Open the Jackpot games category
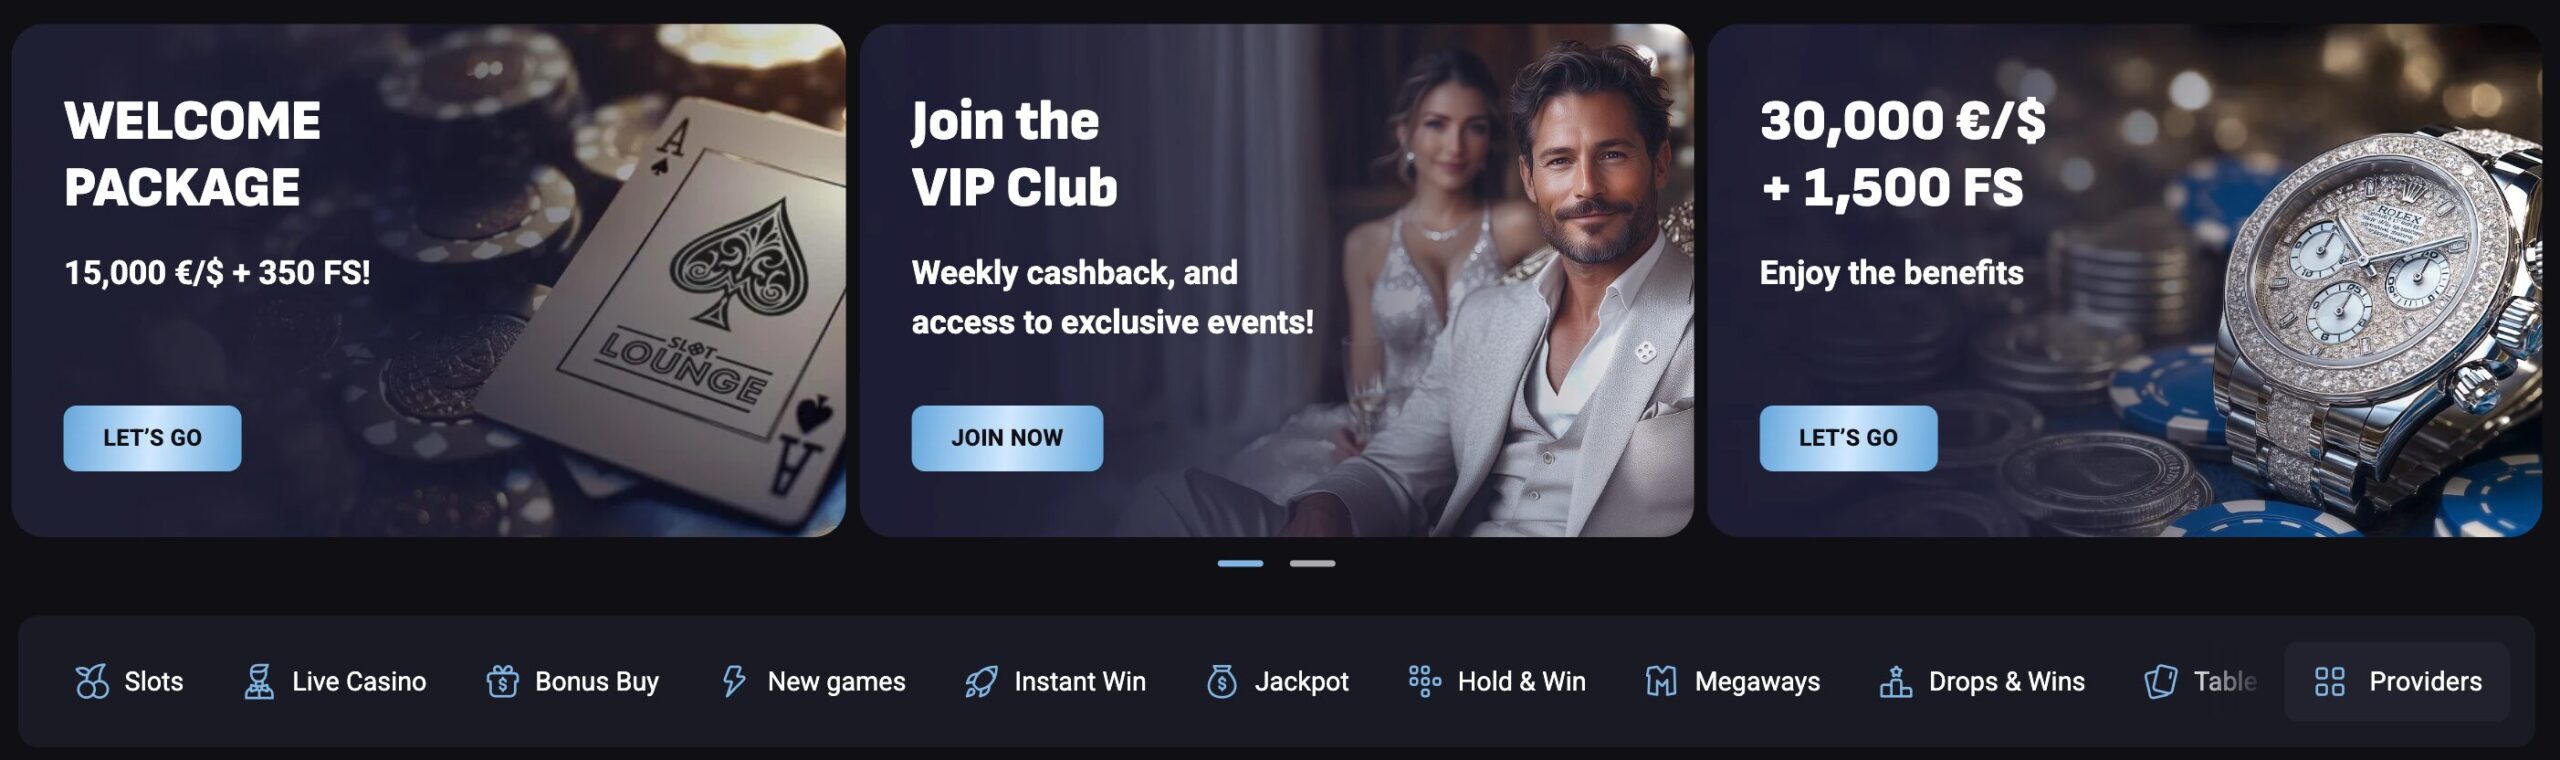2560x760 pixels. (x=1278, y=682)
